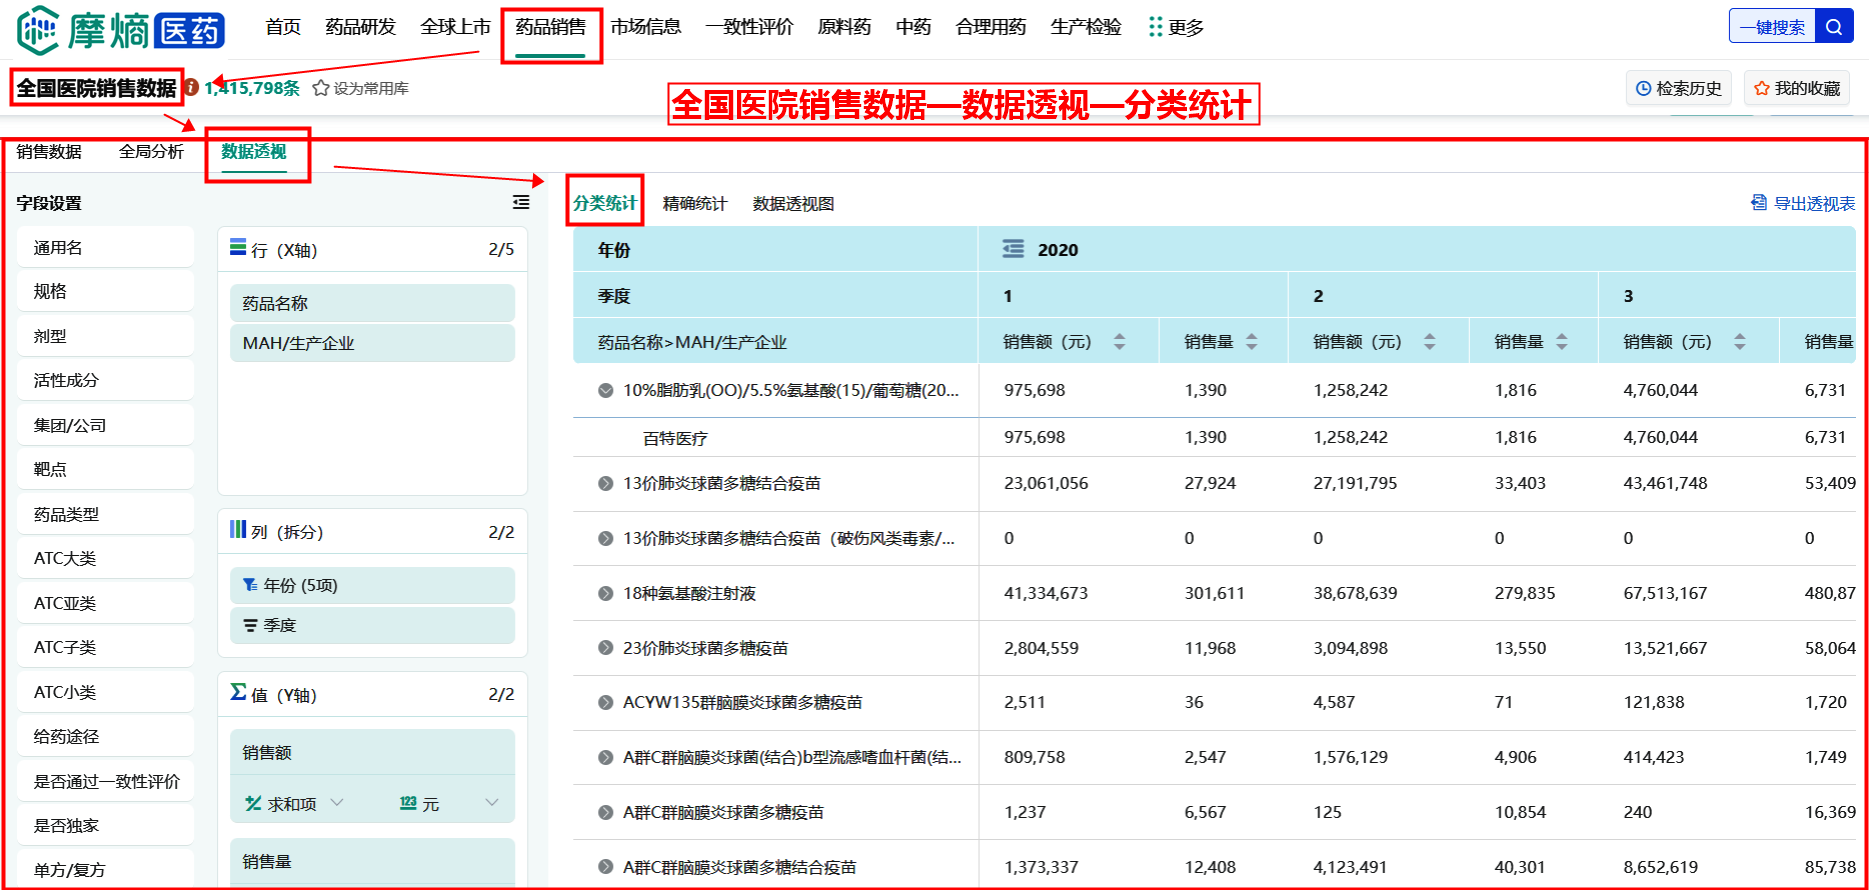Sort by quarter 1 销售额 column
The width and height of the screenshot is (1869, 890).
[1119, 342]
